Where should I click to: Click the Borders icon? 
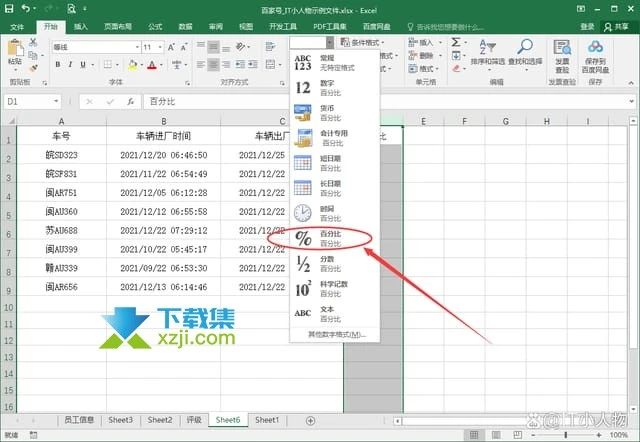(108, 64)
